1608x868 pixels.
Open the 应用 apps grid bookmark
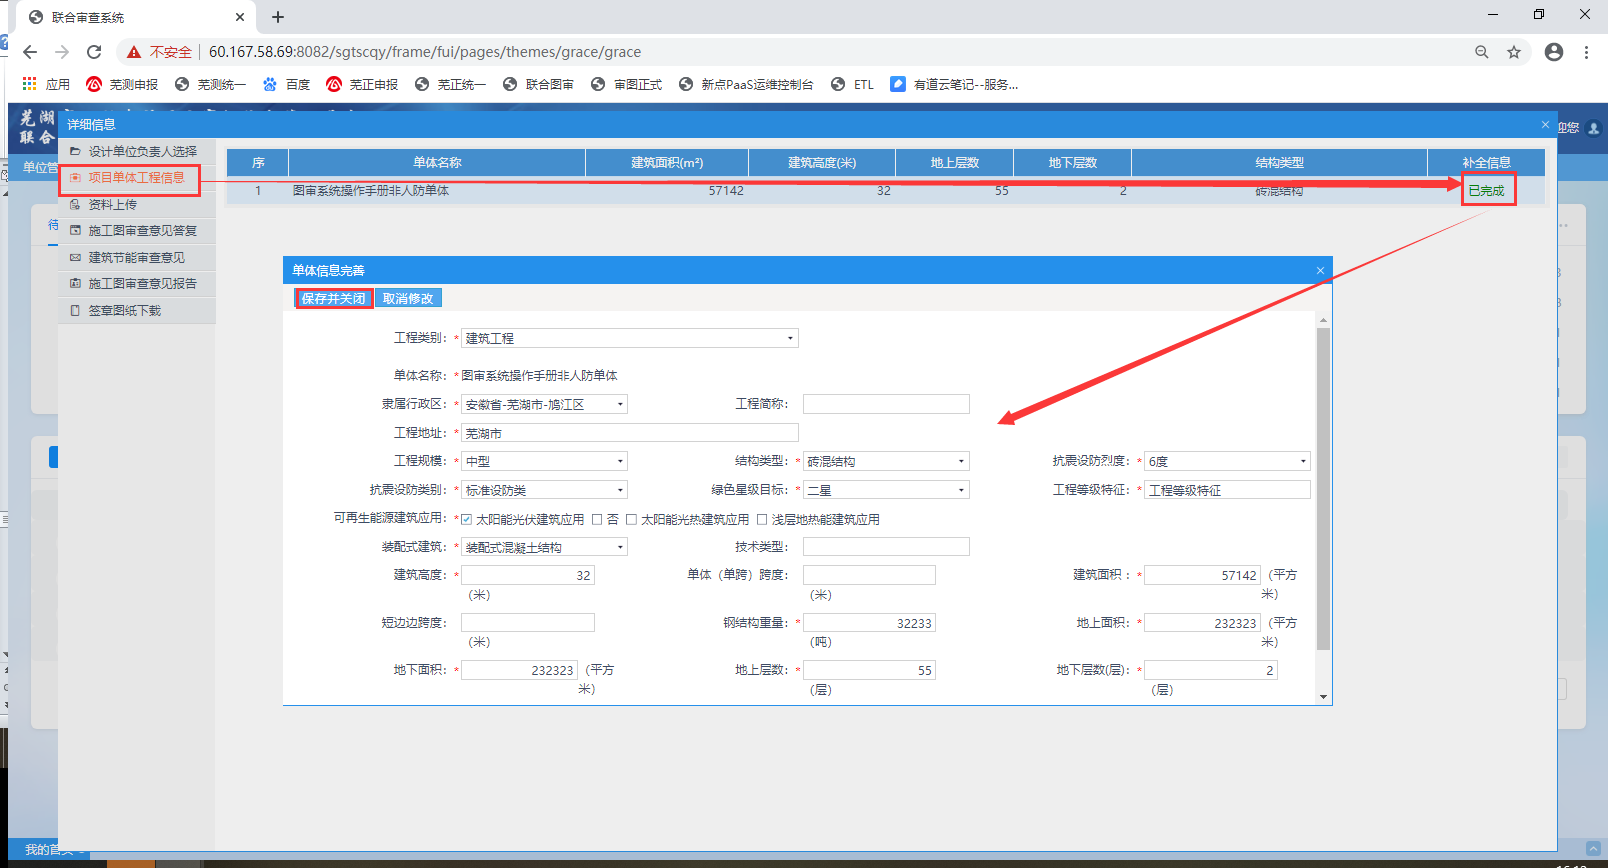[x=30, y=84]
